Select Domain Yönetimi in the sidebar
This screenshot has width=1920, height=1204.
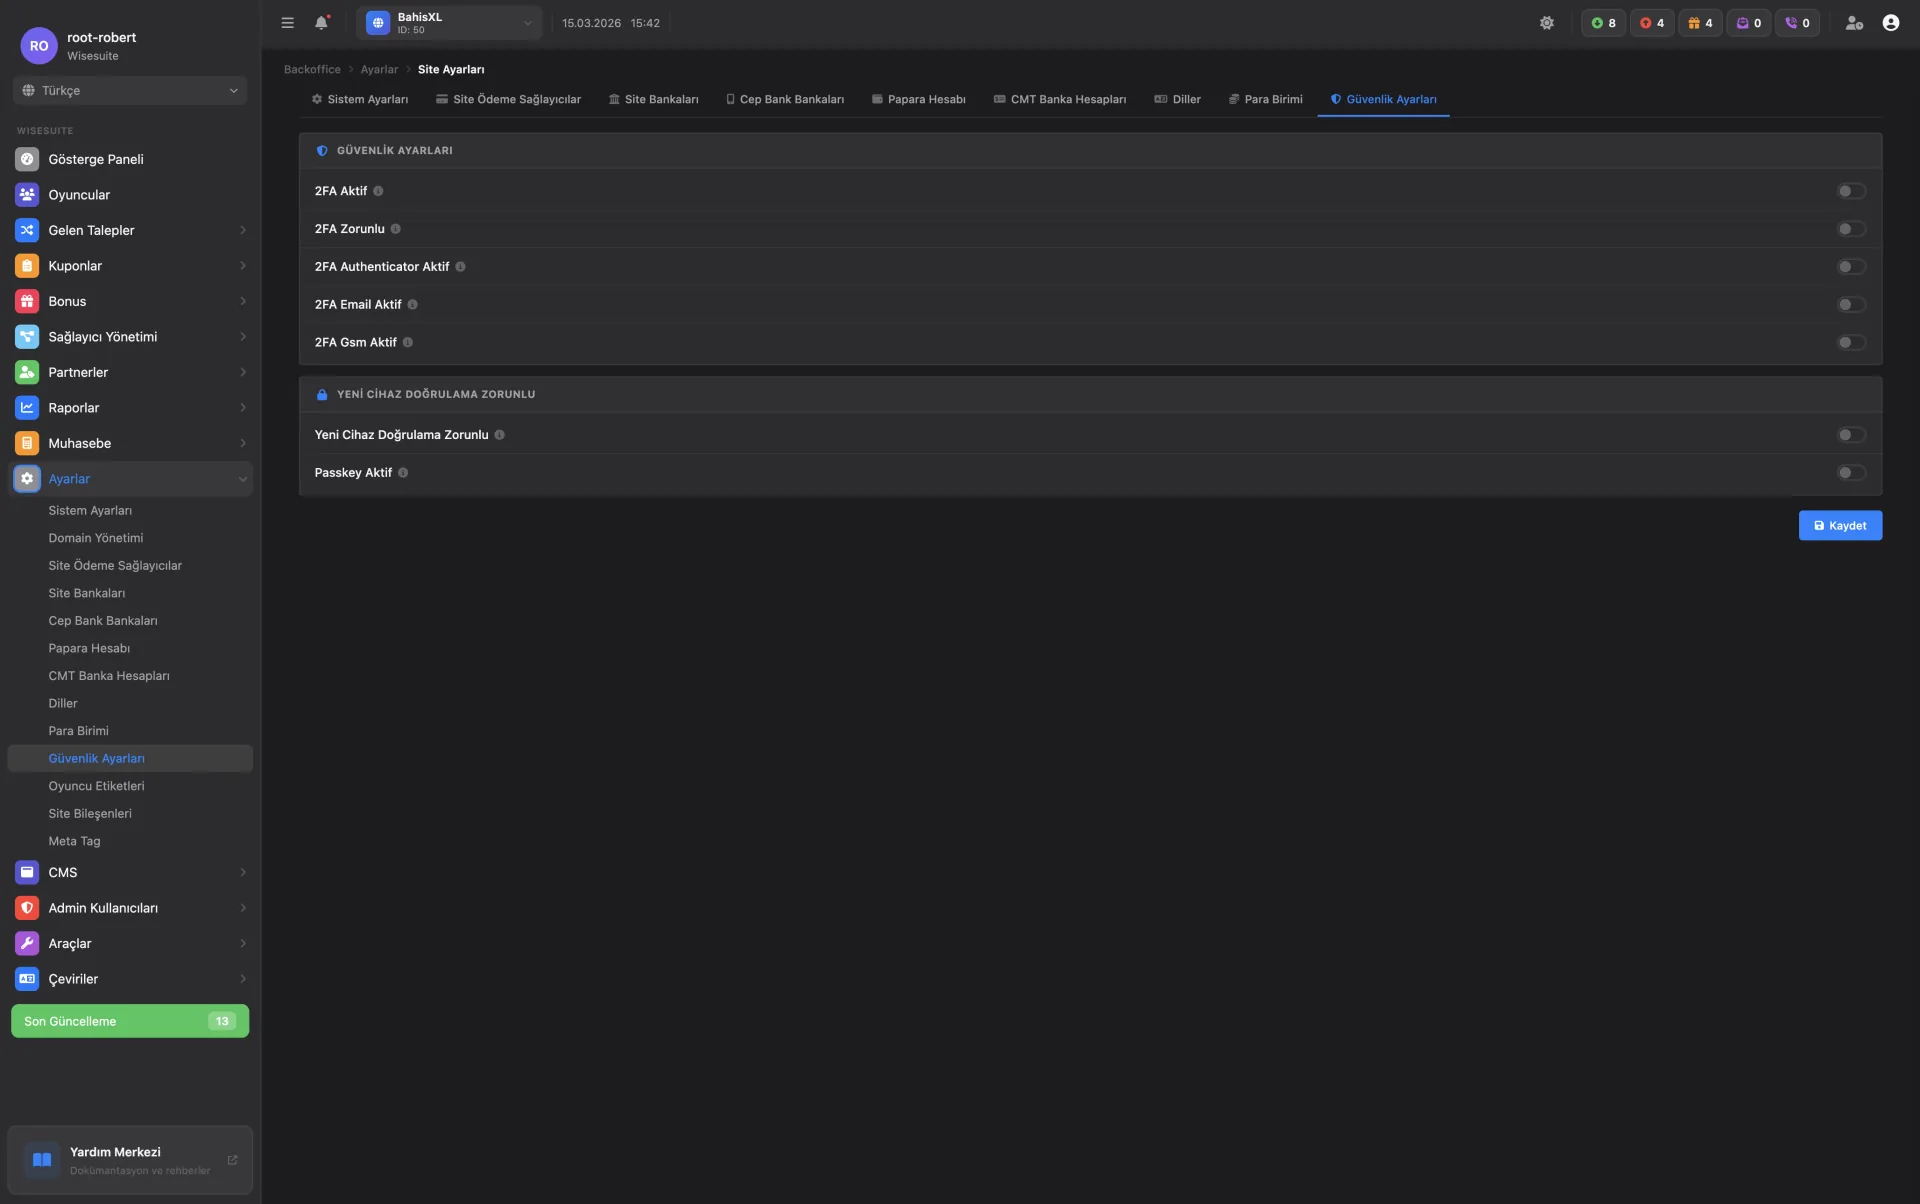[96, 538]
